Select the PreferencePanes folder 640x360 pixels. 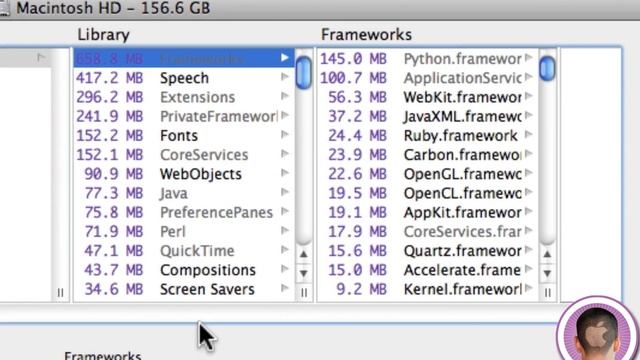[x=184, y=212]
